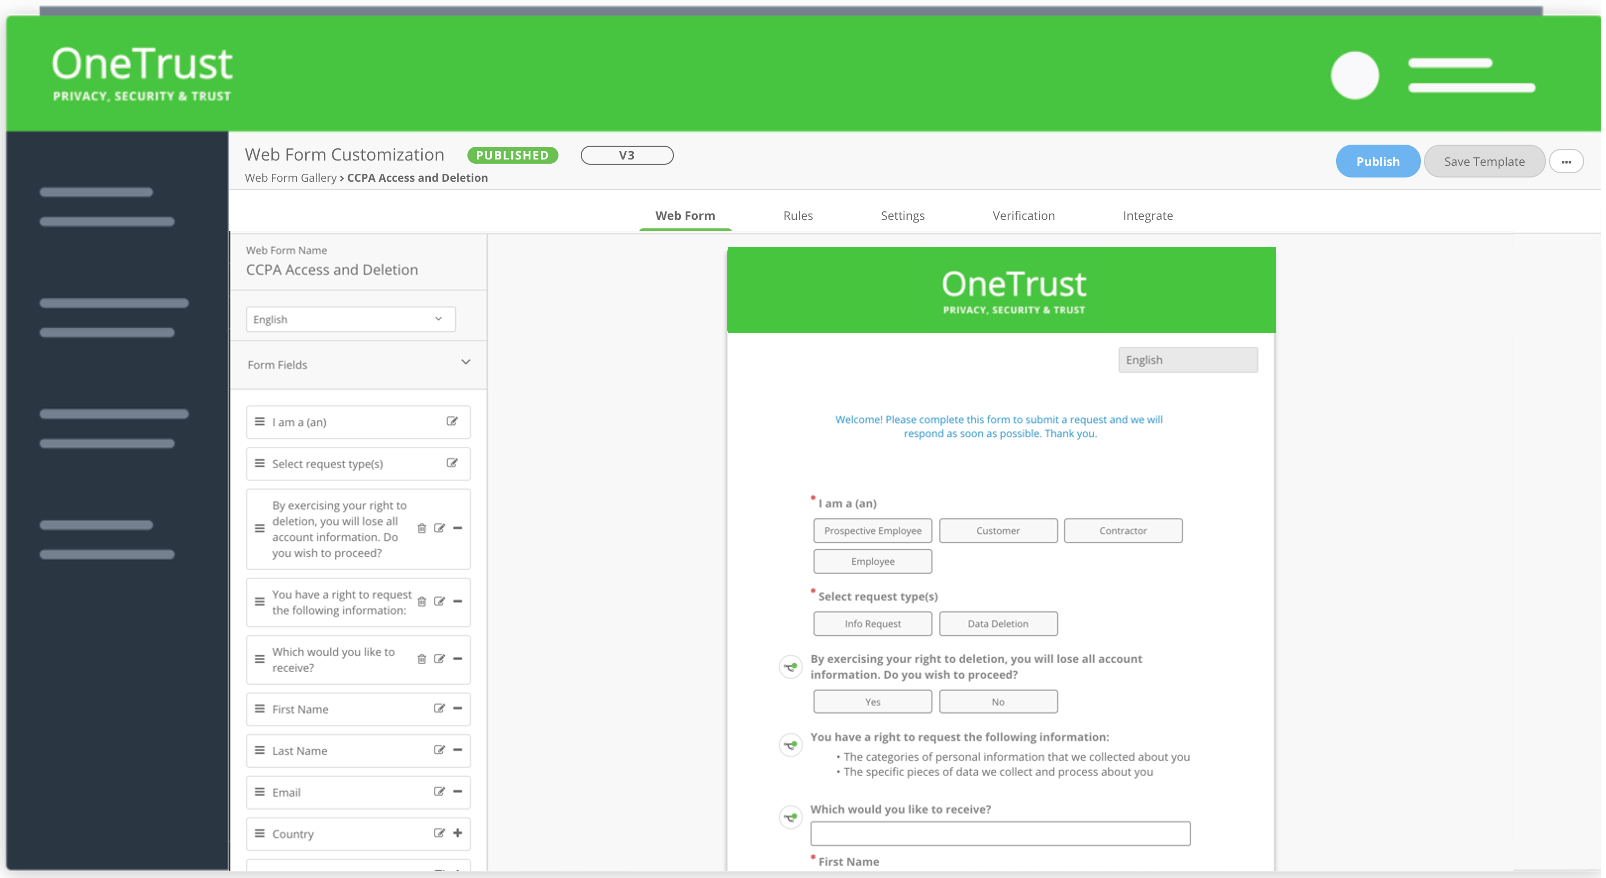Edit 'Which would you like to receive?' field

[x=439, y=659]
